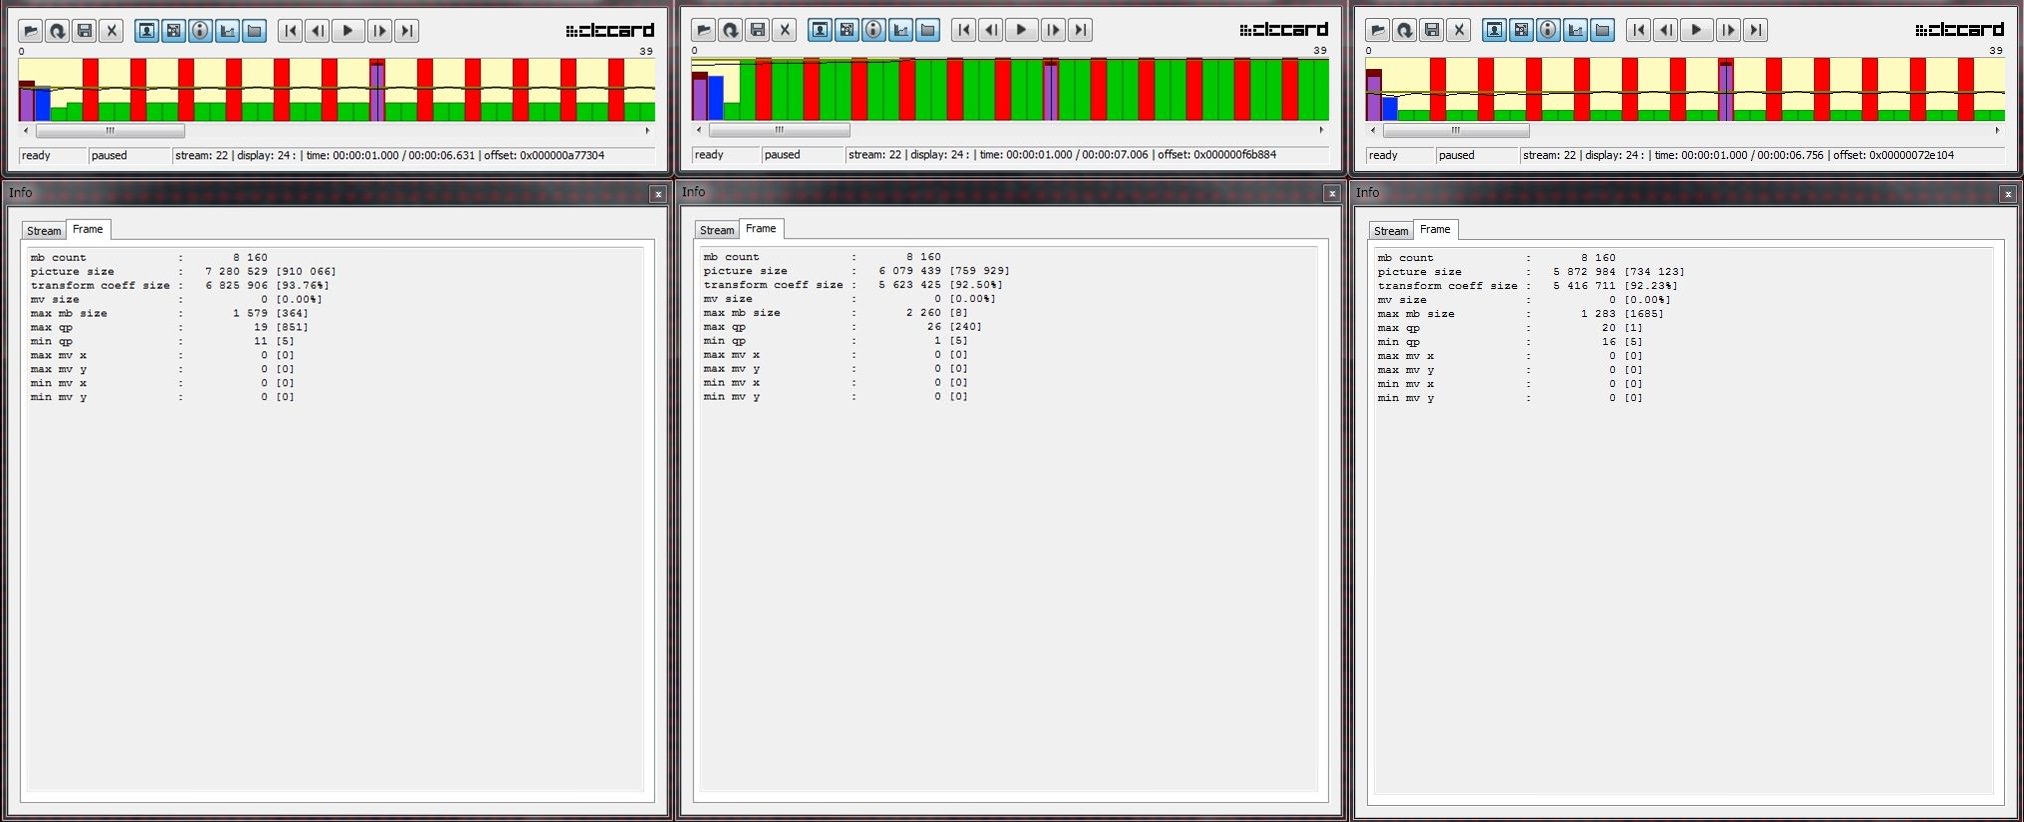The image size is (2024, 822).
Task: Toggle the macroblock grid view in right window
Action: pyautogui.click(x=1521, y=30)
